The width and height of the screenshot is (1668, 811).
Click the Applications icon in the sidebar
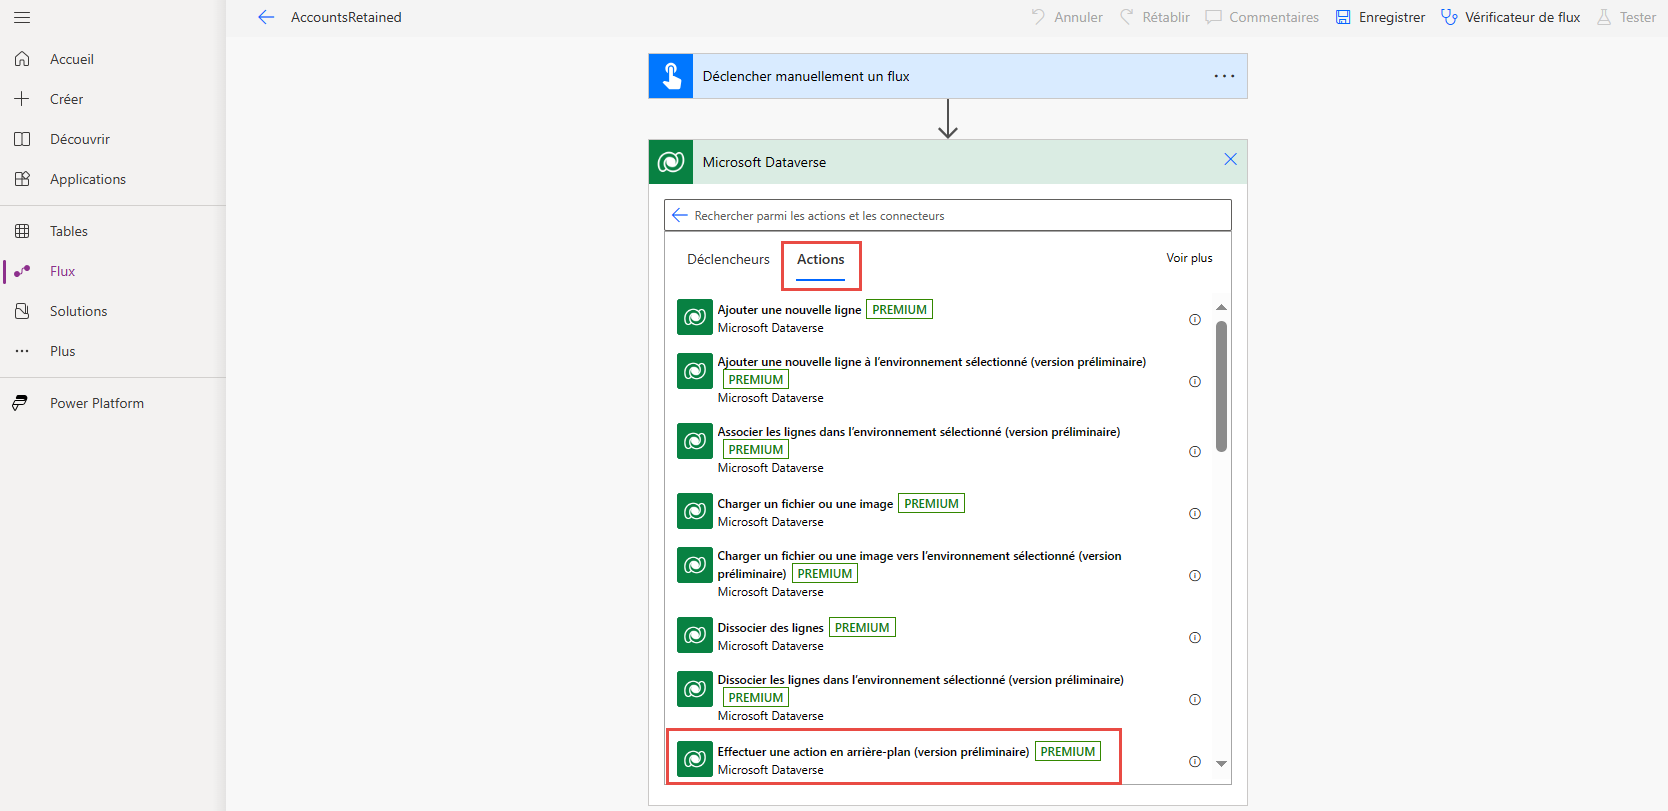click(22, 179)
